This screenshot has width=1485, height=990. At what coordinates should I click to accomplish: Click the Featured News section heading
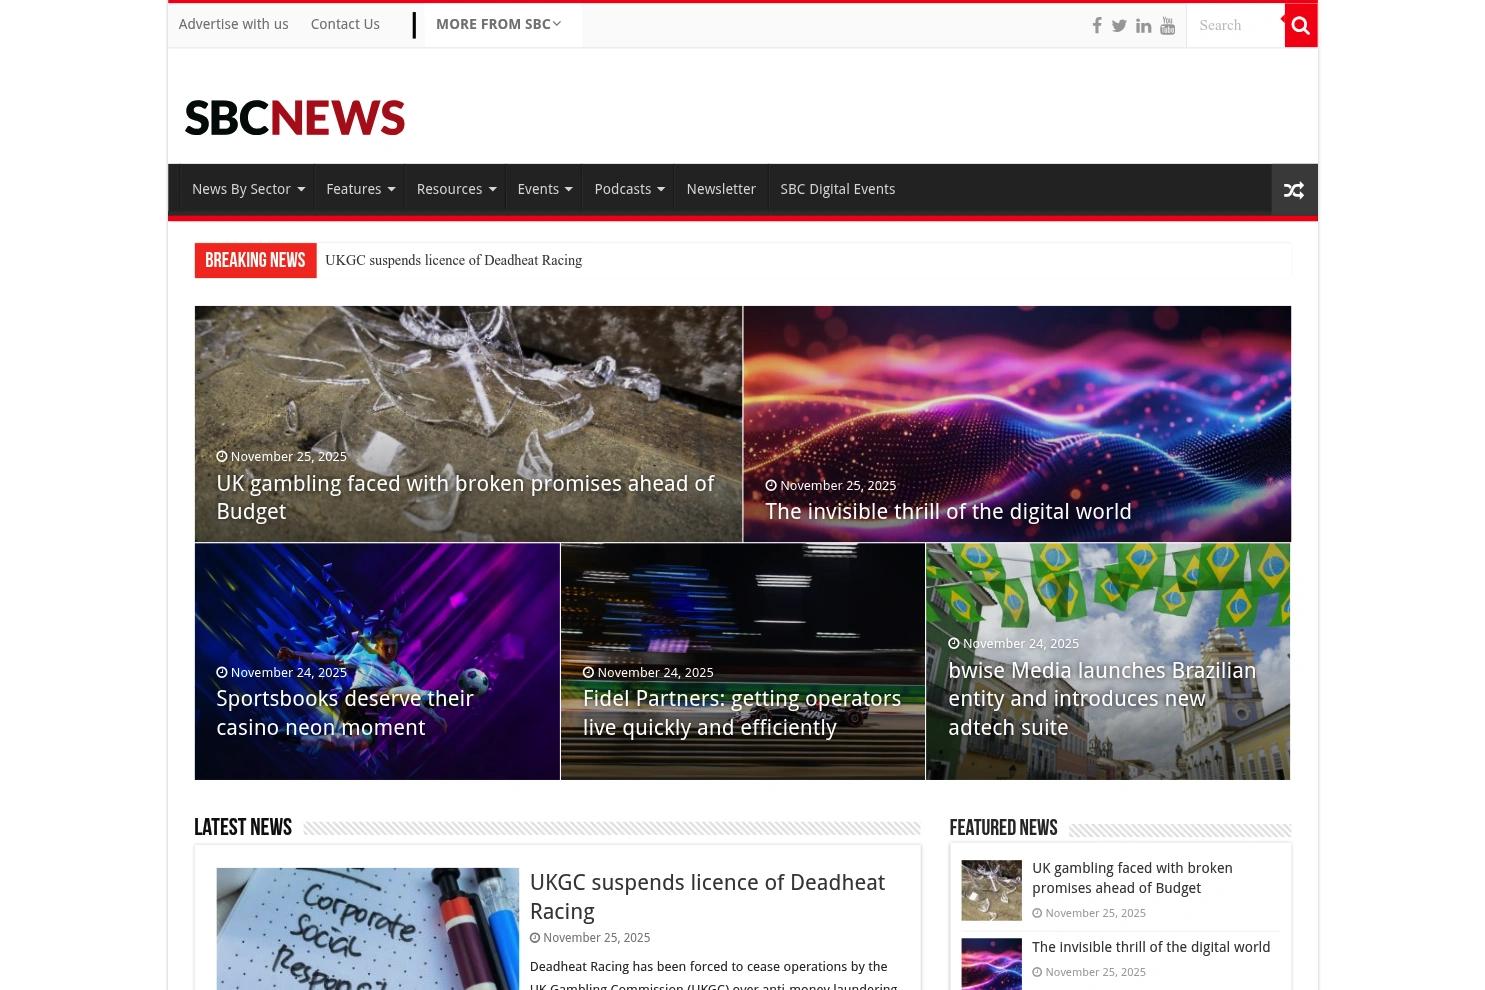click(x=1003, y=828)
